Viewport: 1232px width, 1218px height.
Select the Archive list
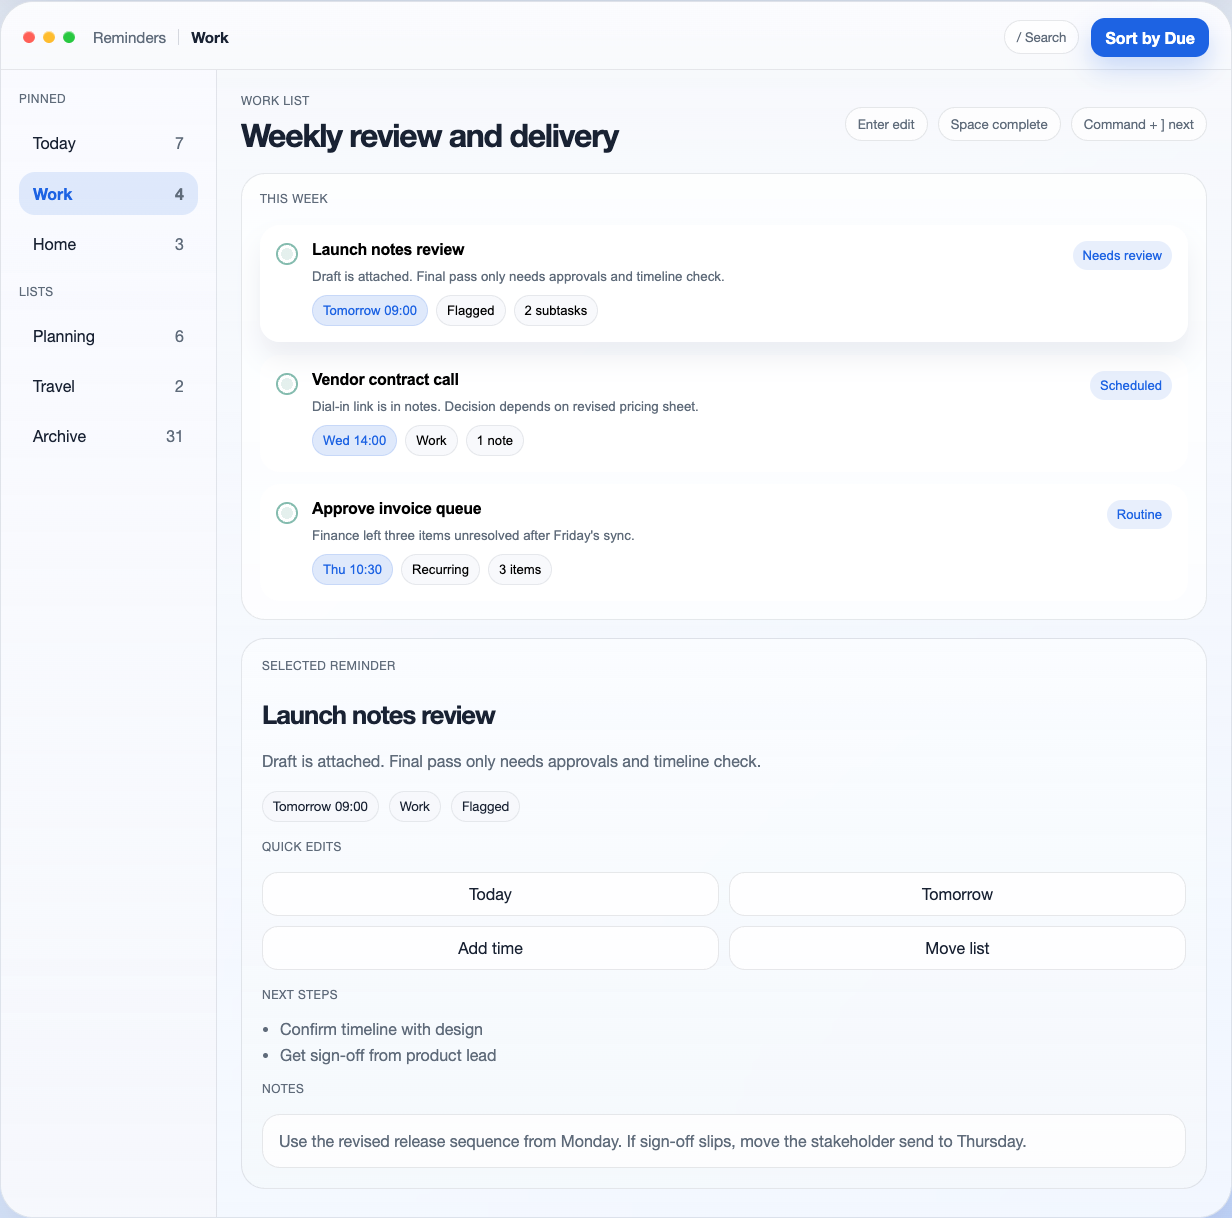point(107,436)
